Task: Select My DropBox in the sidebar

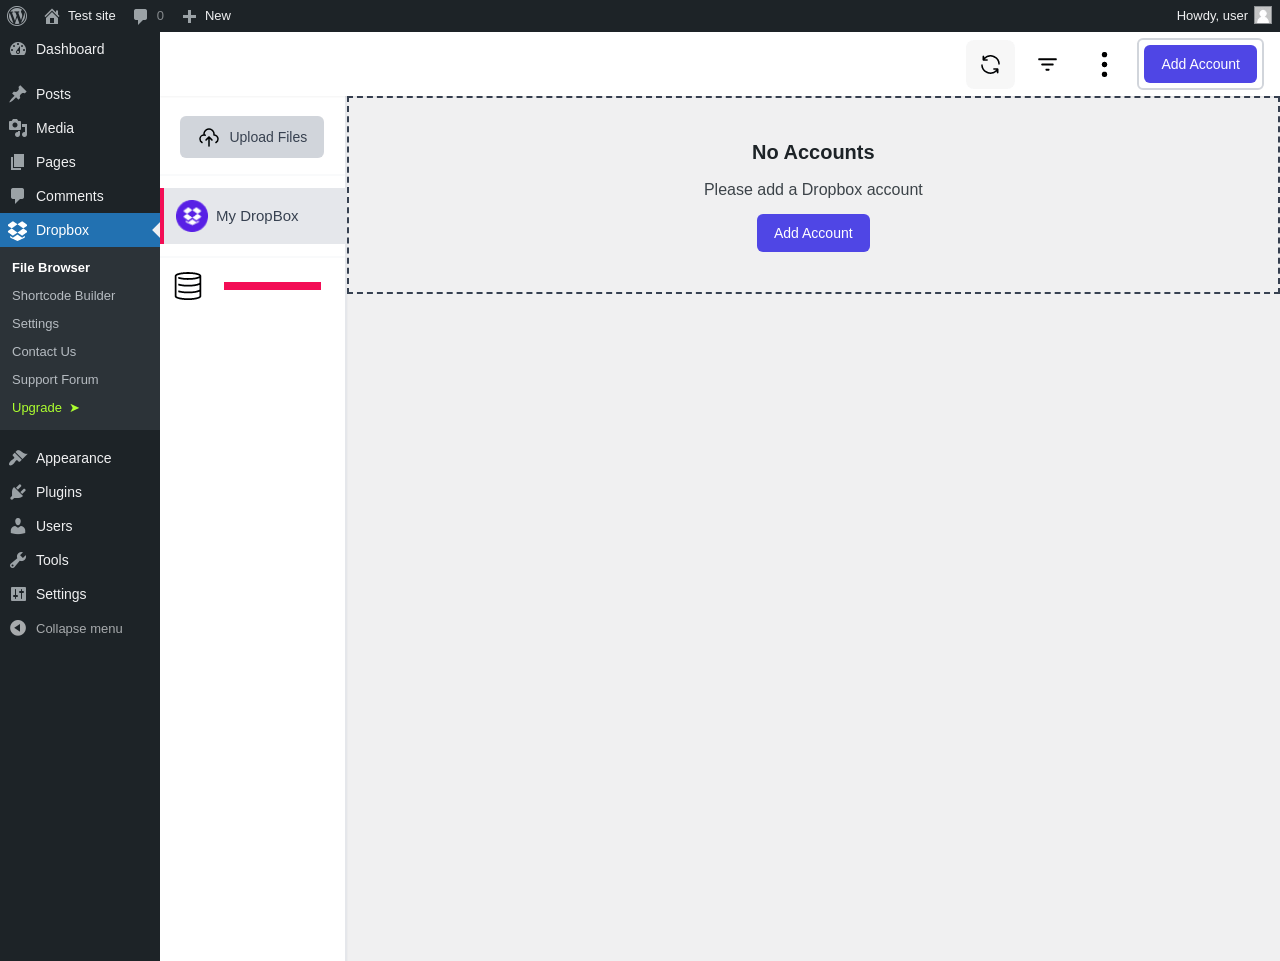Action: (x=254, y=216)
